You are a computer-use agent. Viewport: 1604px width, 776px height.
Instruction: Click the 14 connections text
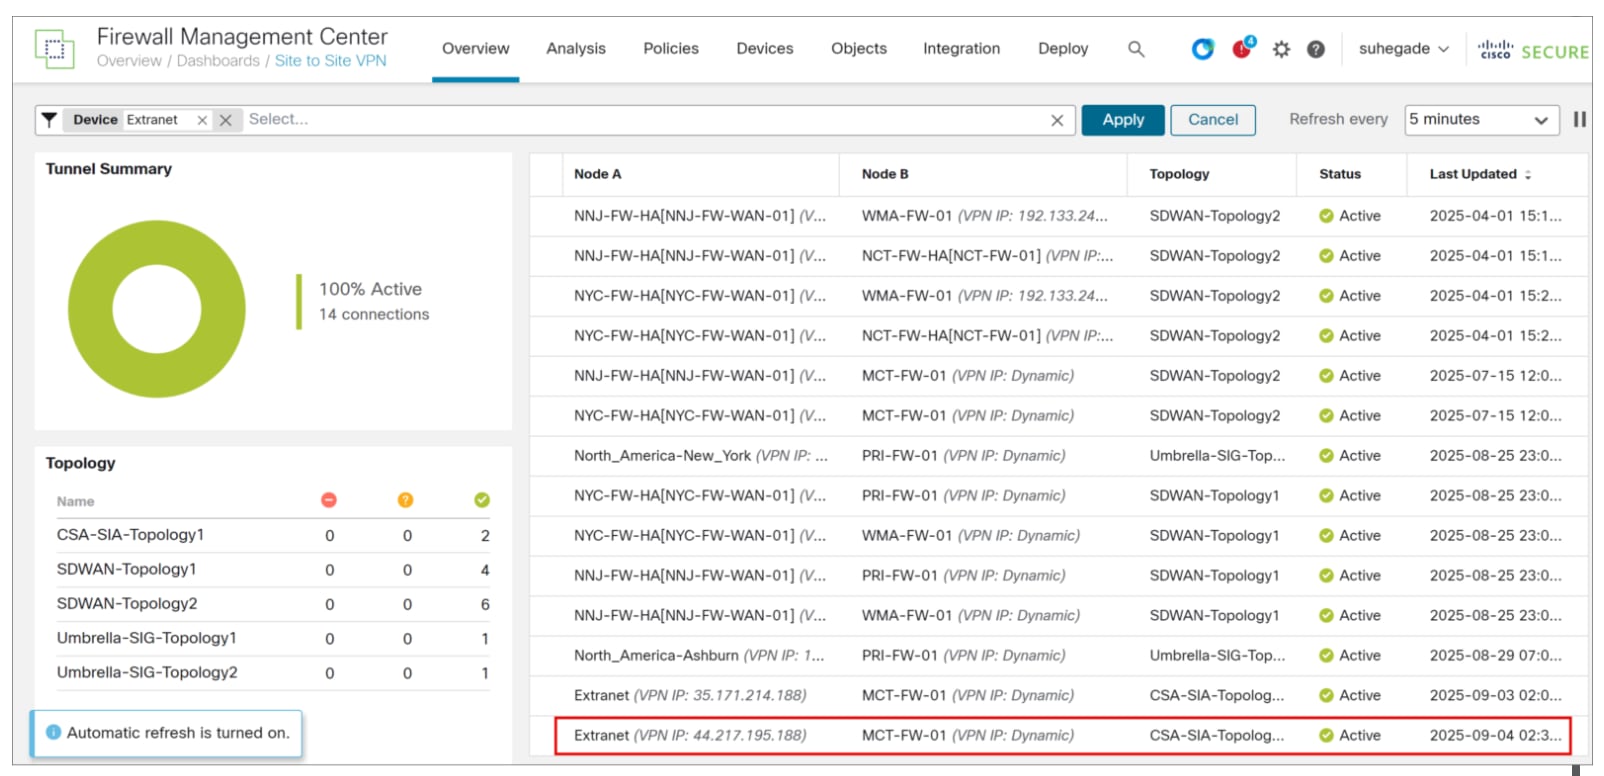pyautogui.click(x=374, y=314)
